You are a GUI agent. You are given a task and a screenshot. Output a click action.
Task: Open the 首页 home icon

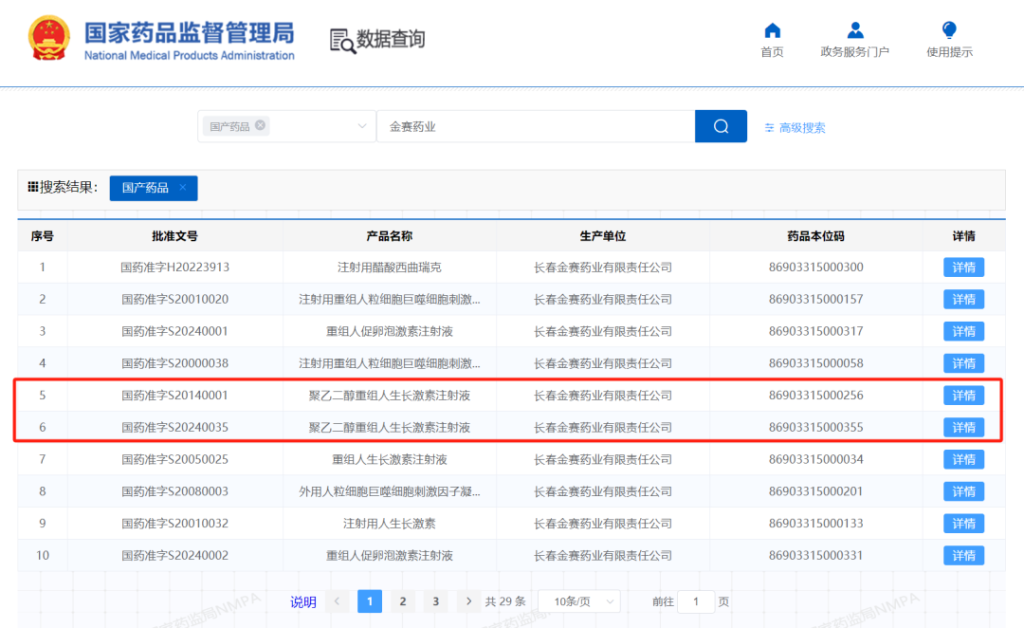[x=772, y=31]
